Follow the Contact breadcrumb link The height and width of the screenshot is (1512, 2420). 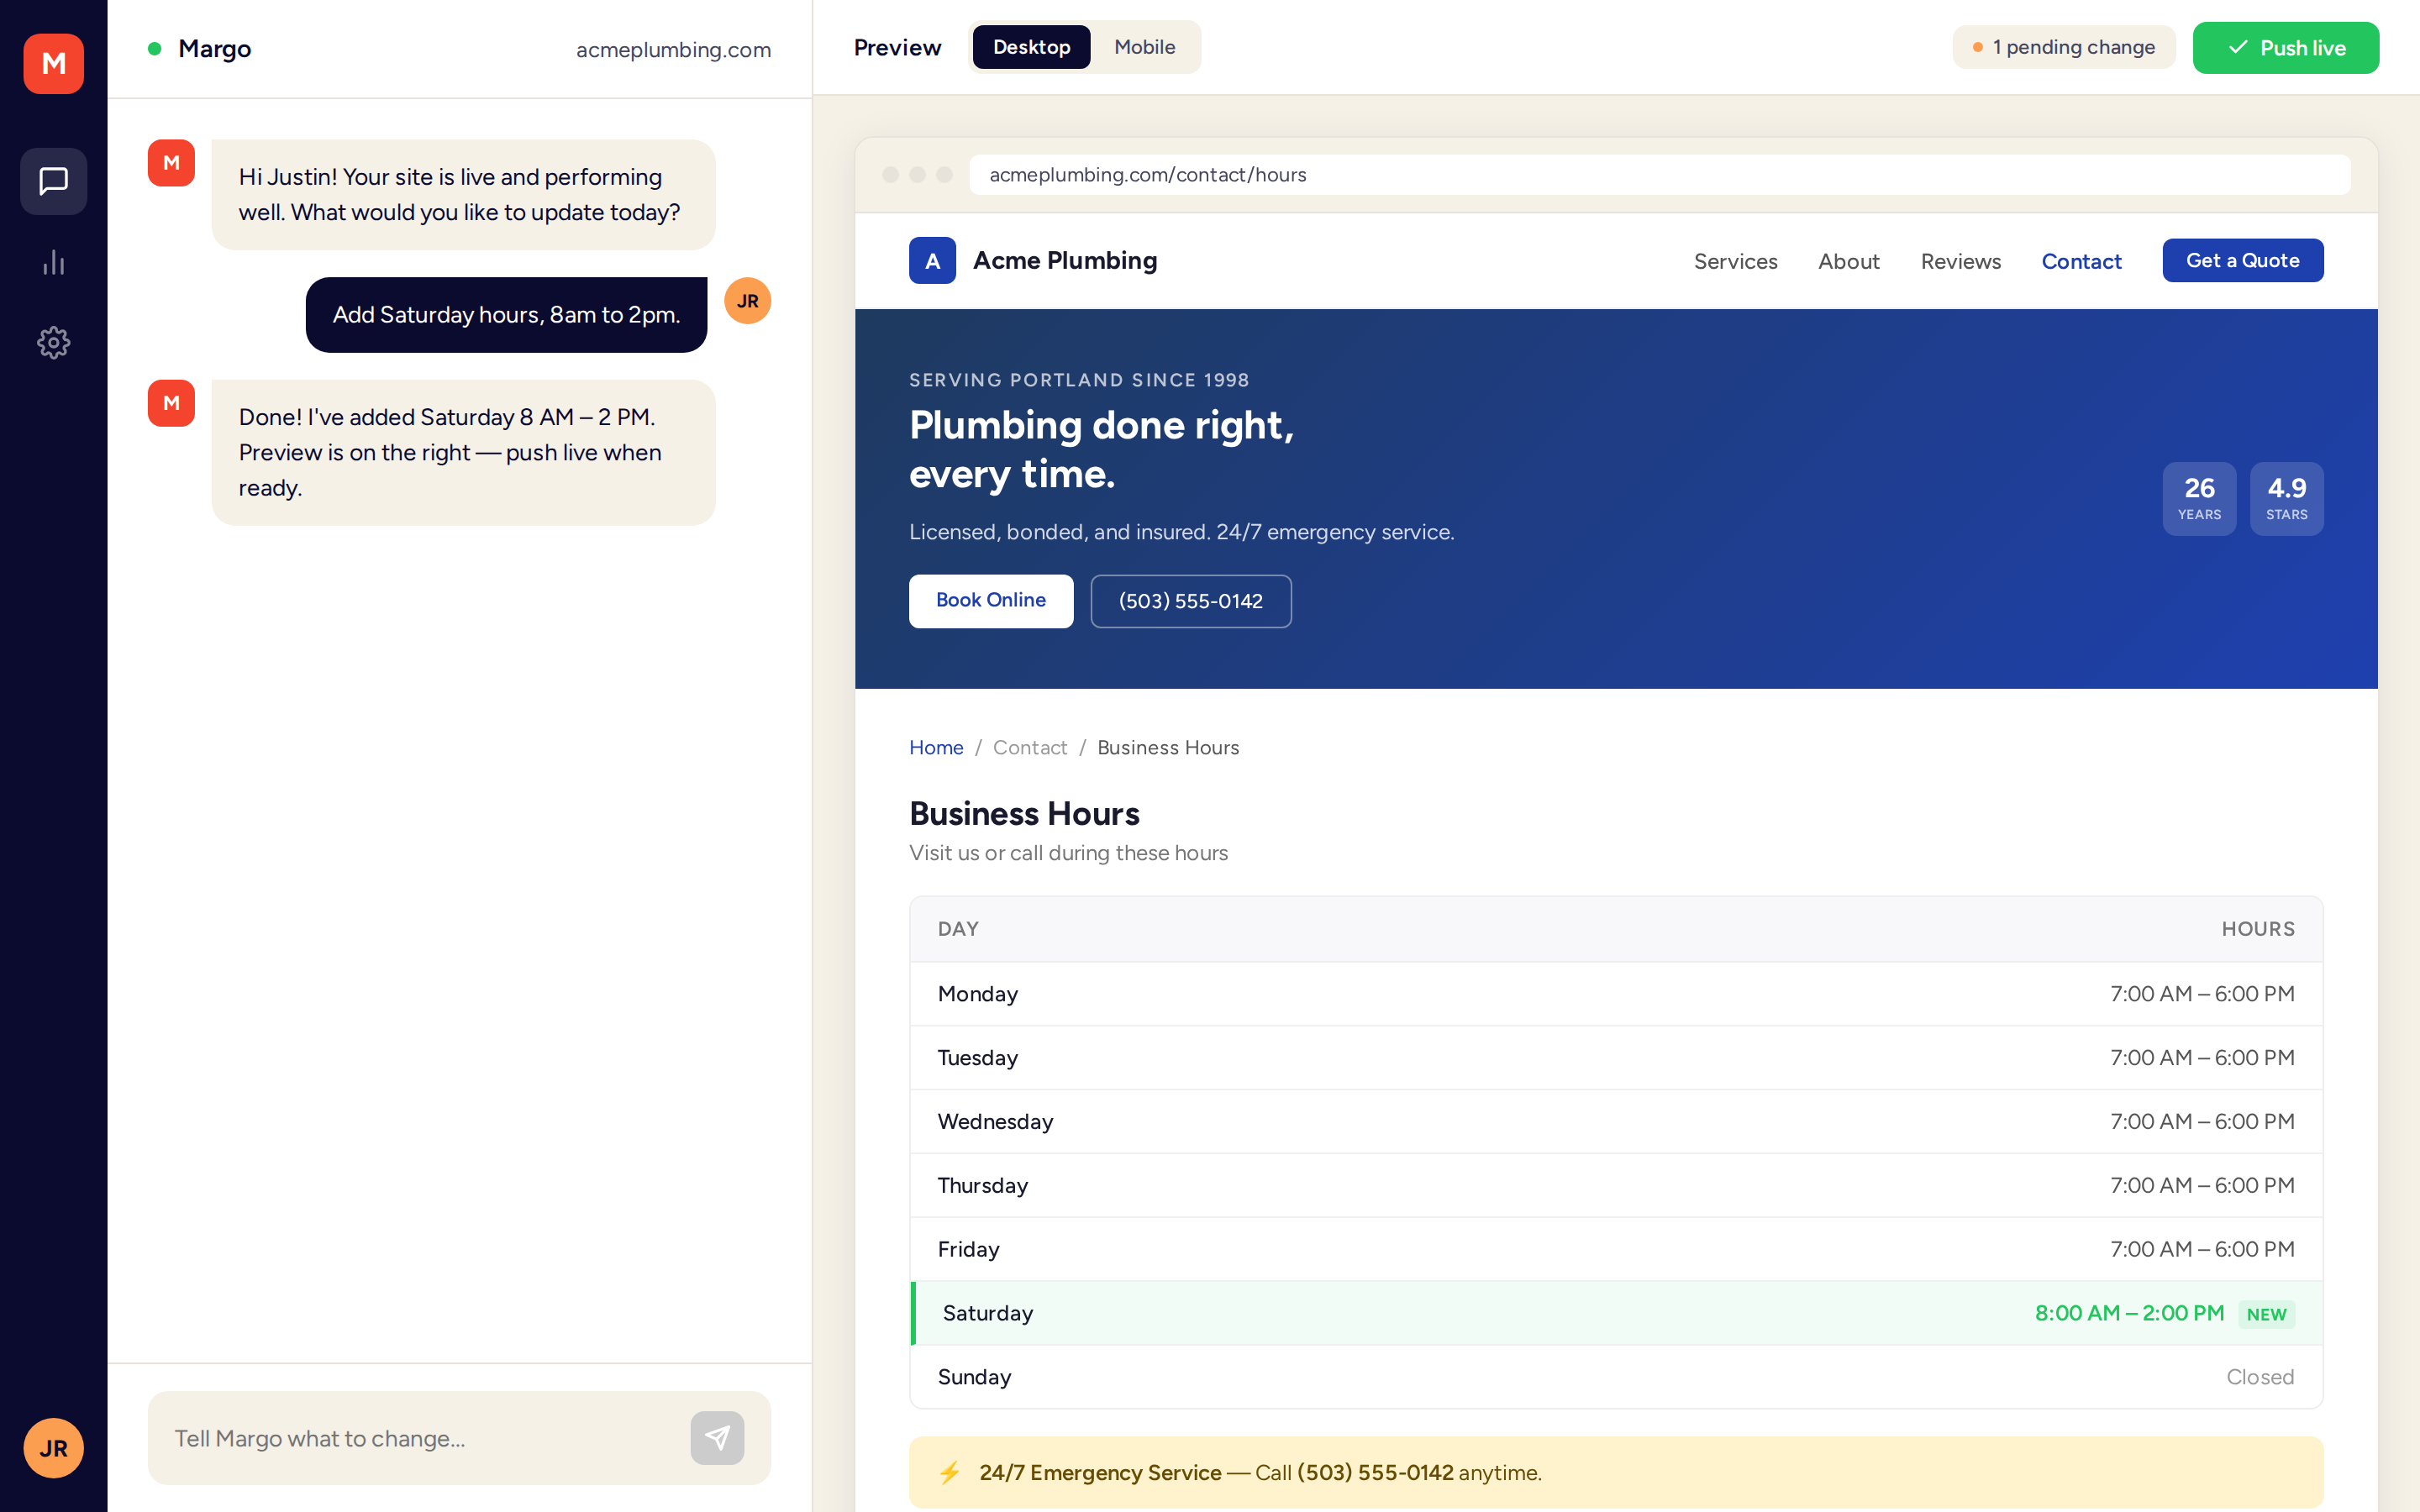[1030, 748]
